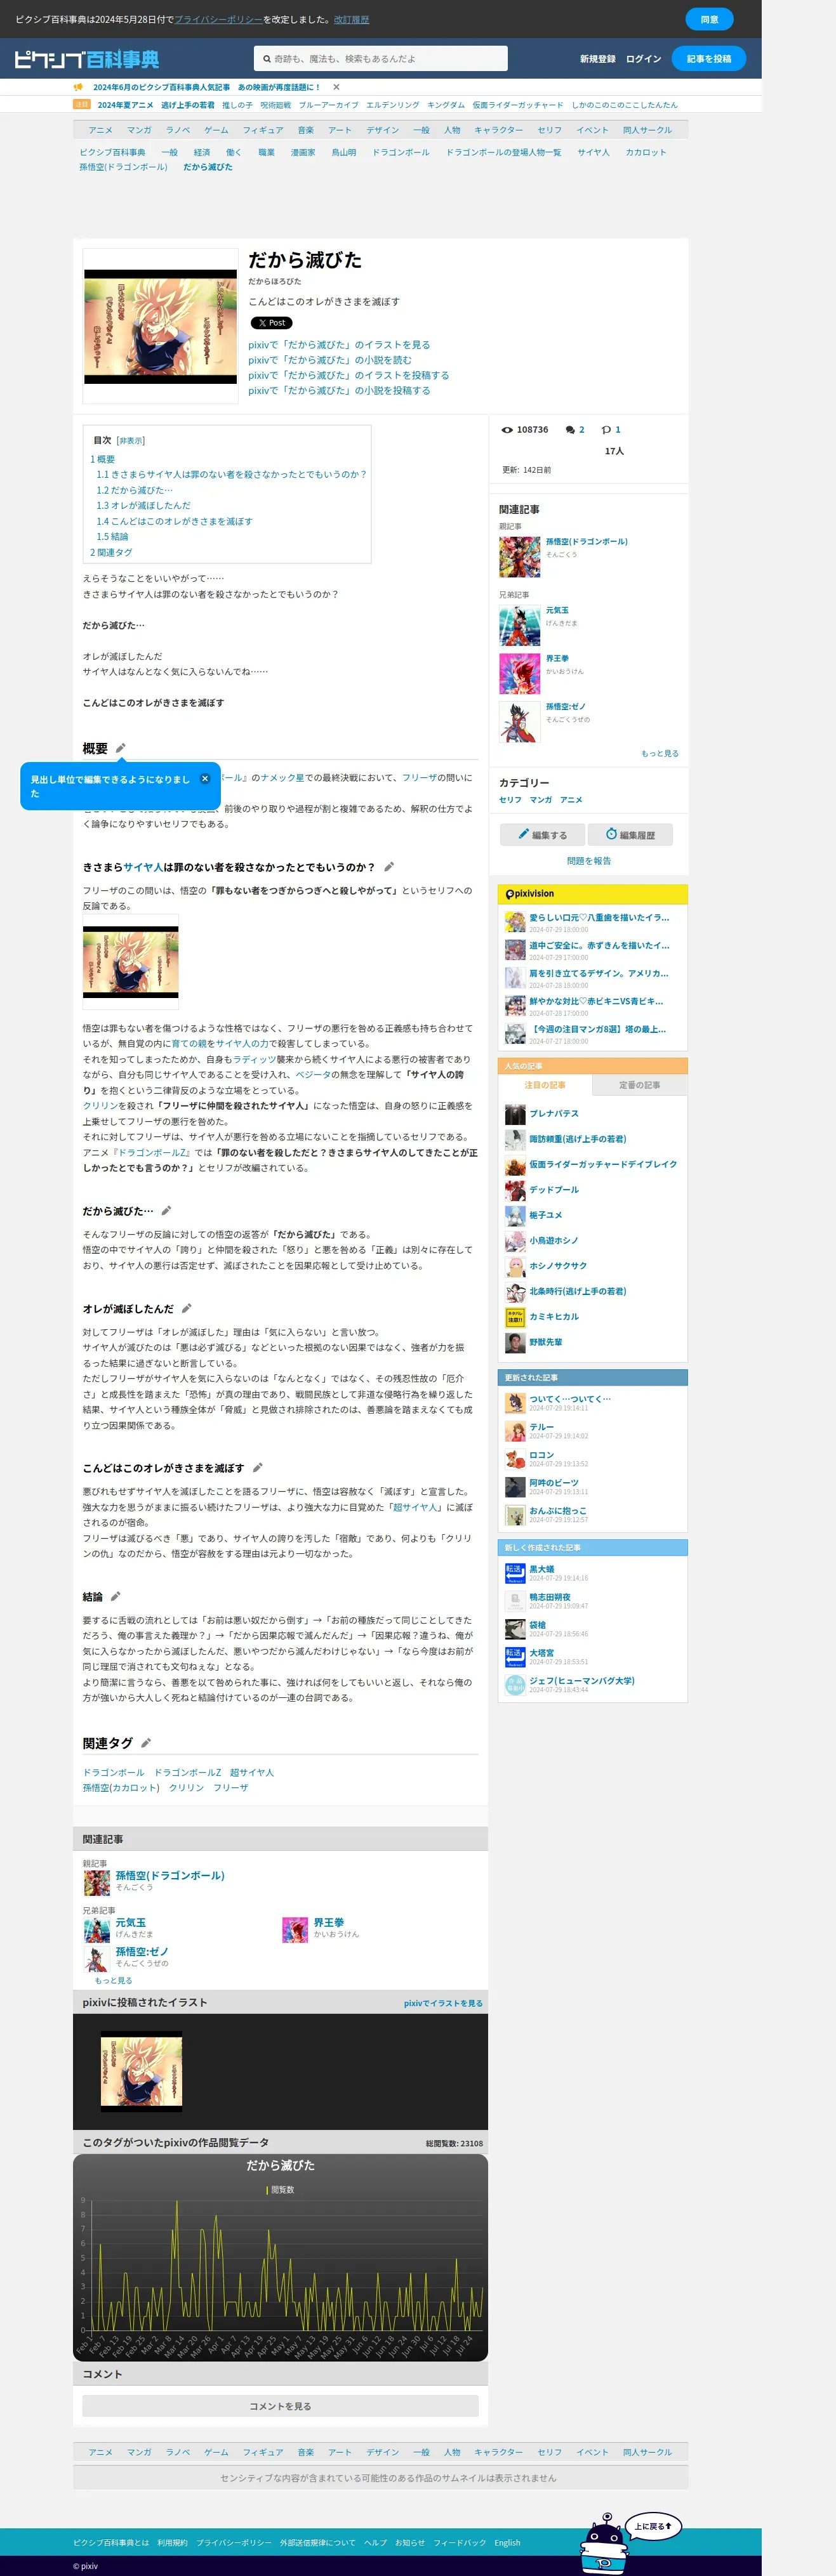
Task: Click pixivでイラストを見る link
Action: point(443,2003)
